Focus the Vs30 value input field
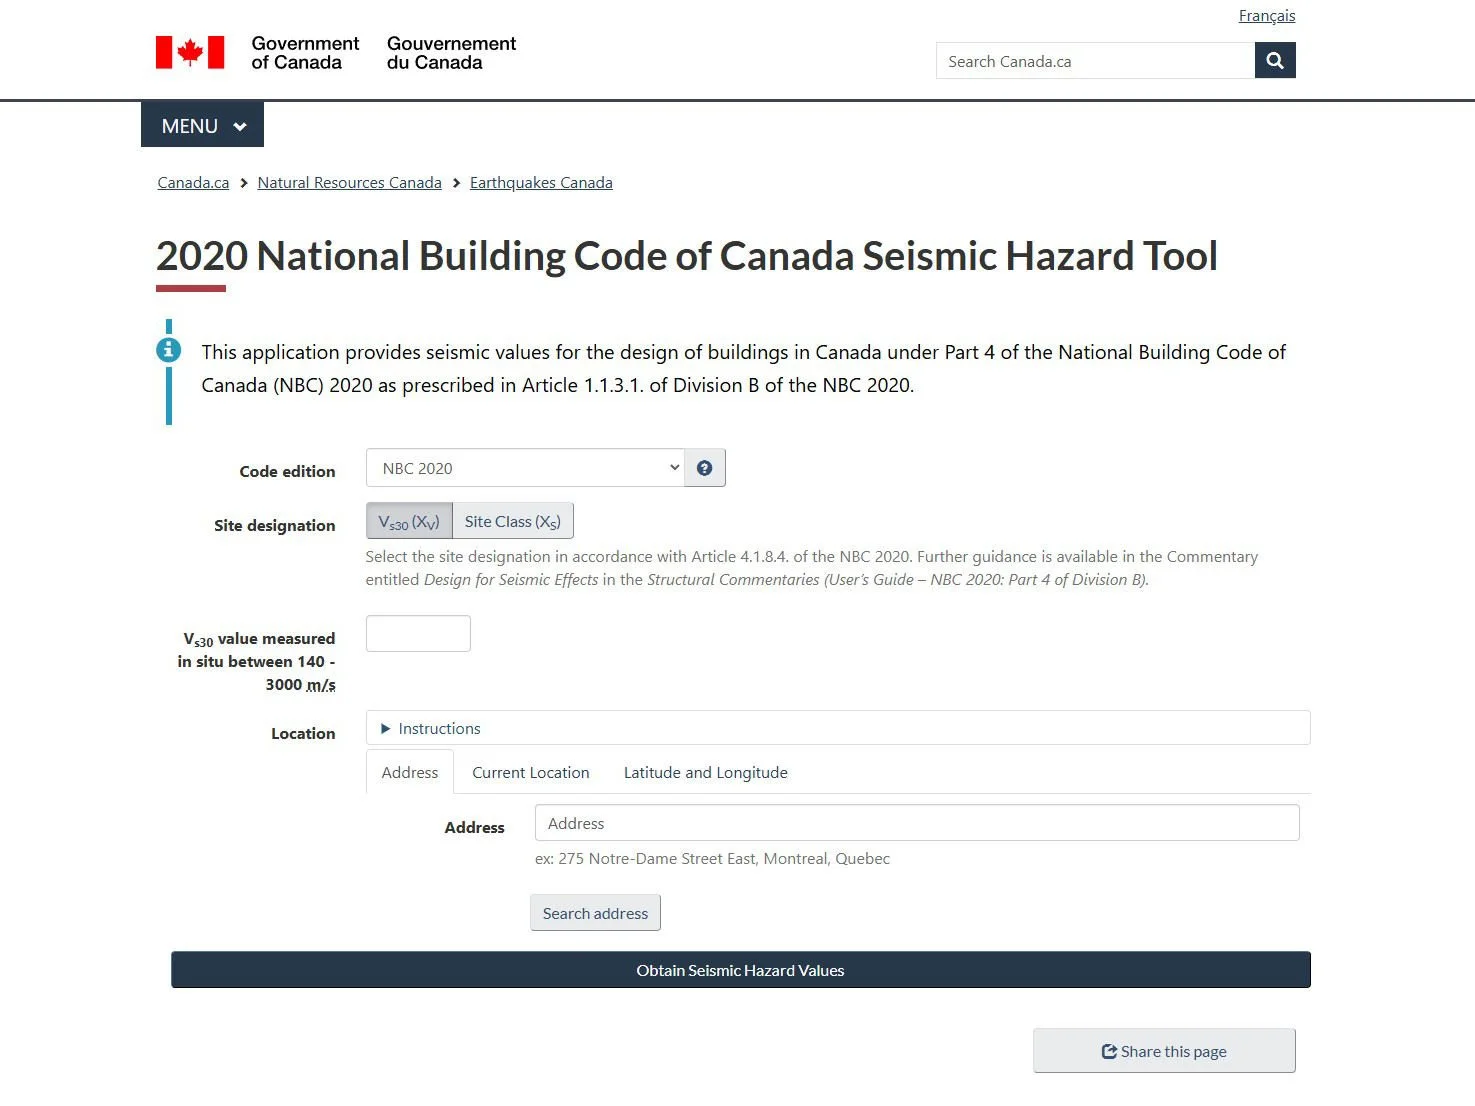Image resolution: width=1475 pixels, height=1106 pixels. point(418,634)
